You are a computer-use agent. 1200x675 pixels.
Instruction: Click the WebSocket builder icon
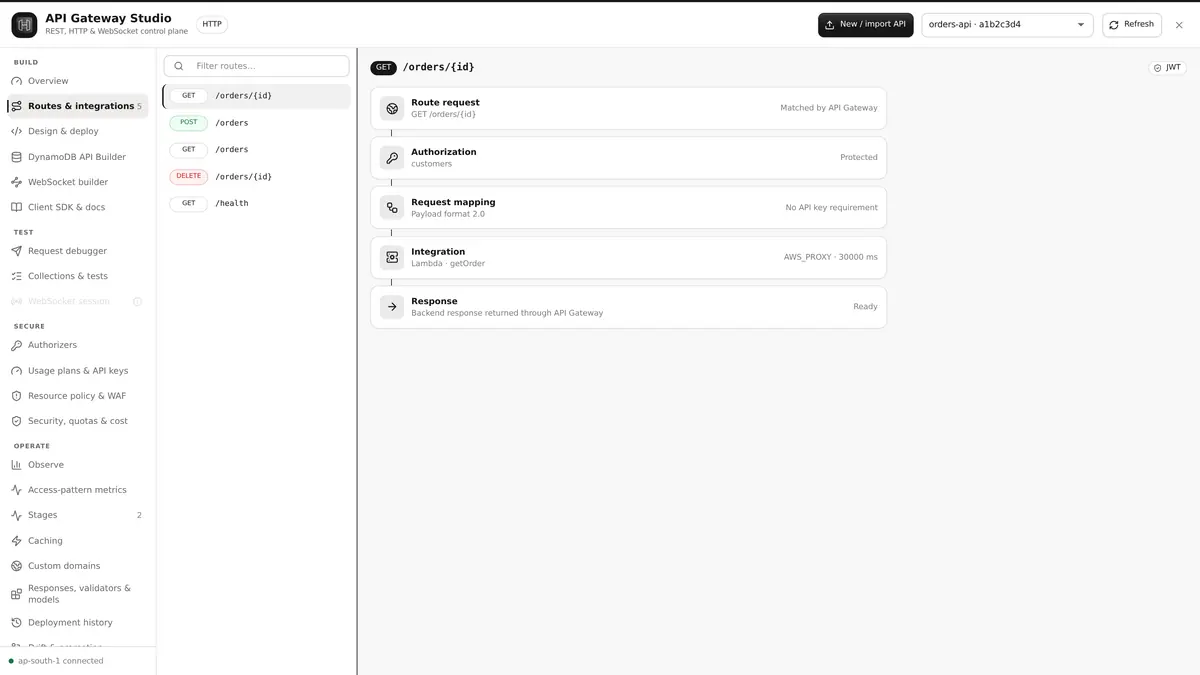(16, 182)
